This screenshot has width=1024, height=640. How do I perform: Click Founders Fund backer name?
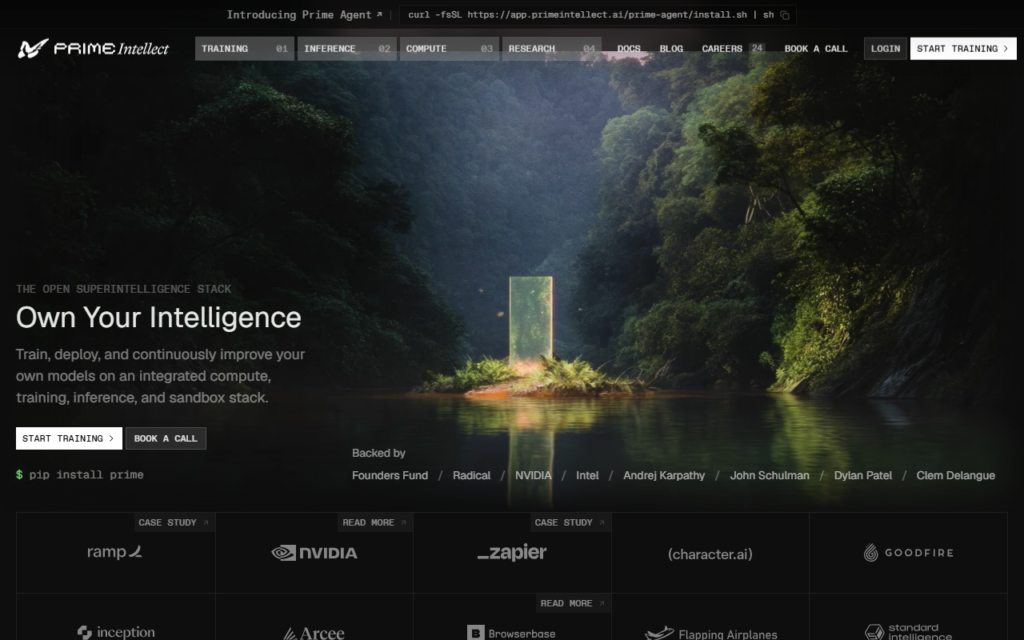pos(390,475)
